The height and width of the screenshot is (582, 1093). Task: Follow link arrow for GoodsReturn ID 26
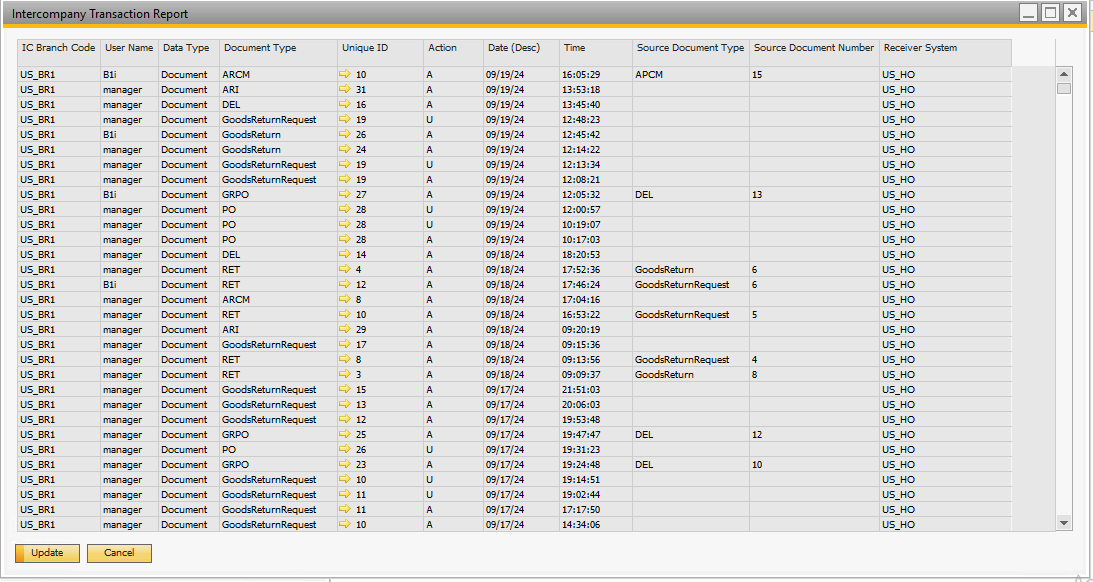(346, 135)
